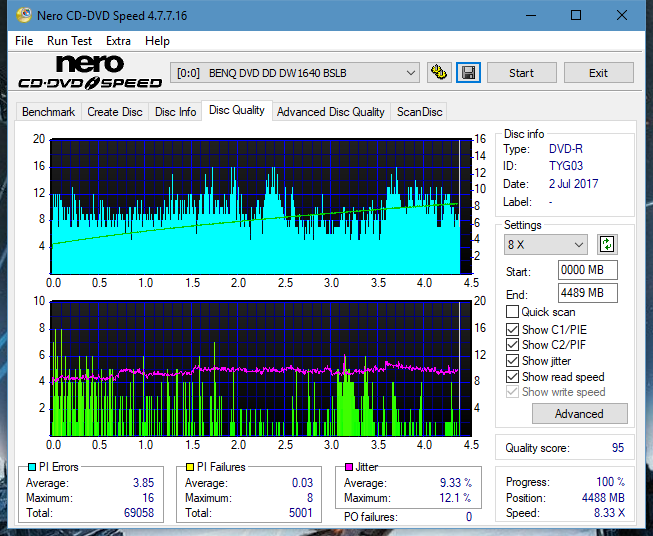Screen dimensions: 653x536
Task: Click the PI Failures jitter graph
Action: [261, 368]
